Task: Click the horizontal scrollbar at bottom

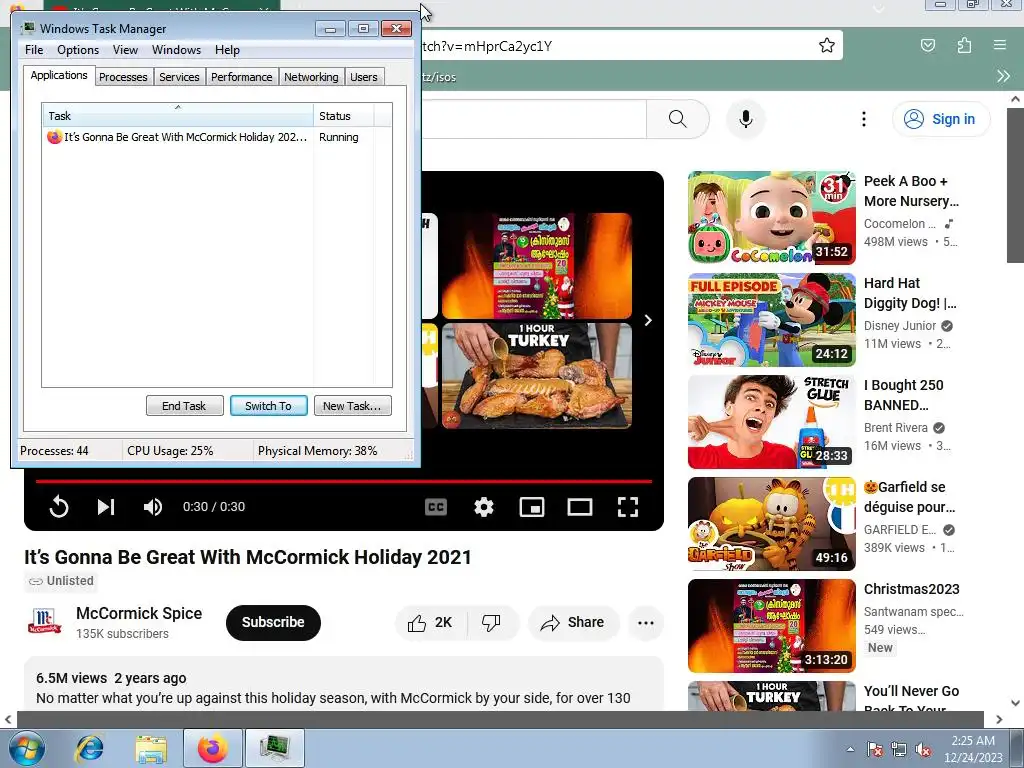Action: point(500,719)
